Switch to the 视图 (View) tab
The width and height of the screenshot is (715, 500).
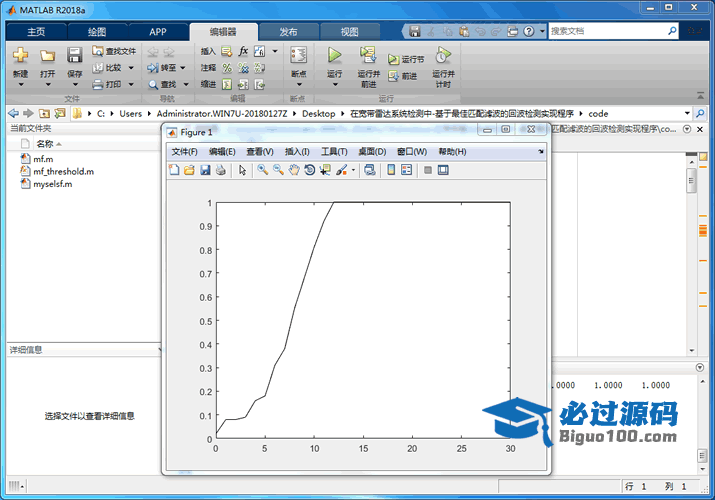[350, 32]
